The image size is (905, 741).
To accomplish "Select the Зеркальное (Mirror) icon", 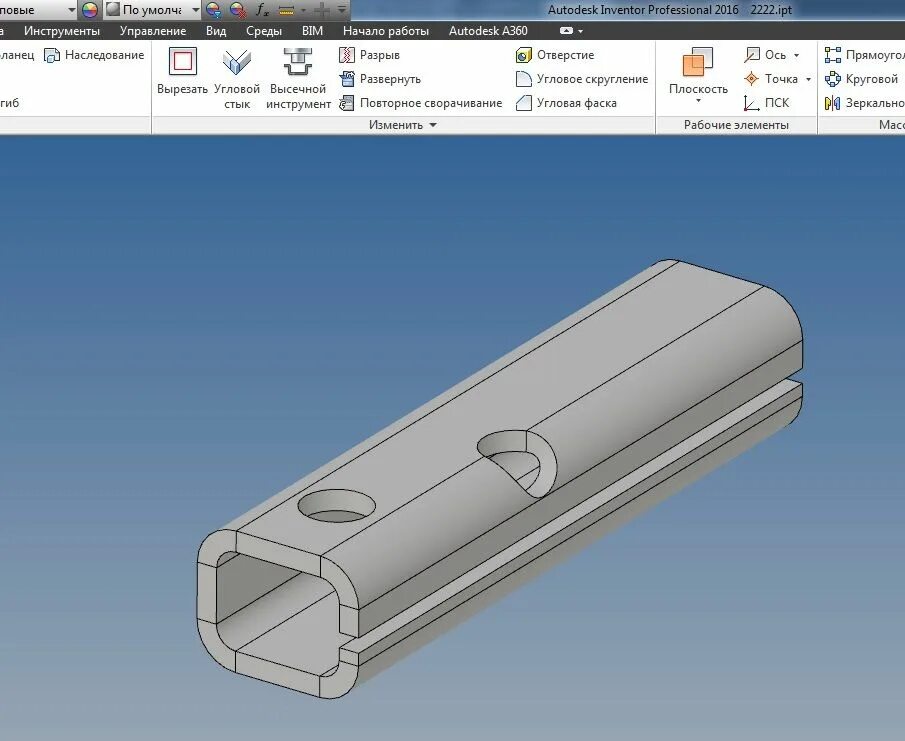I will [832, 103].
